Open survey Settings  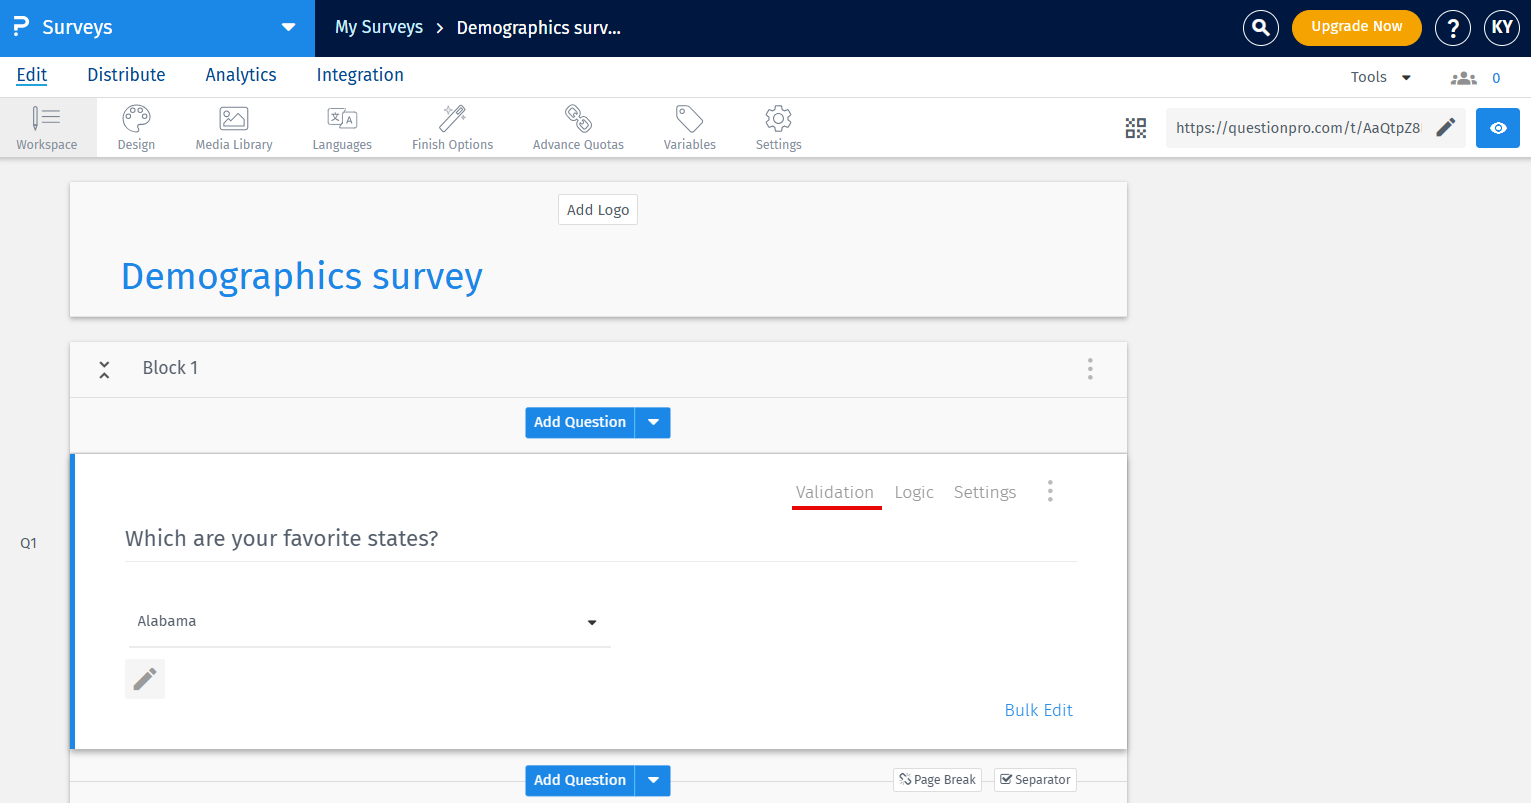[x=778, y=127]
